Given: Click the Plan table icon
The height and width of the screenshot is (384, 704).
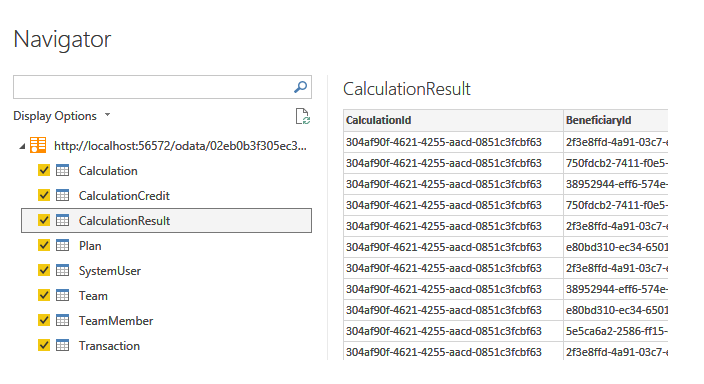Looking at the screenshot, I should (x=62, y=245).
